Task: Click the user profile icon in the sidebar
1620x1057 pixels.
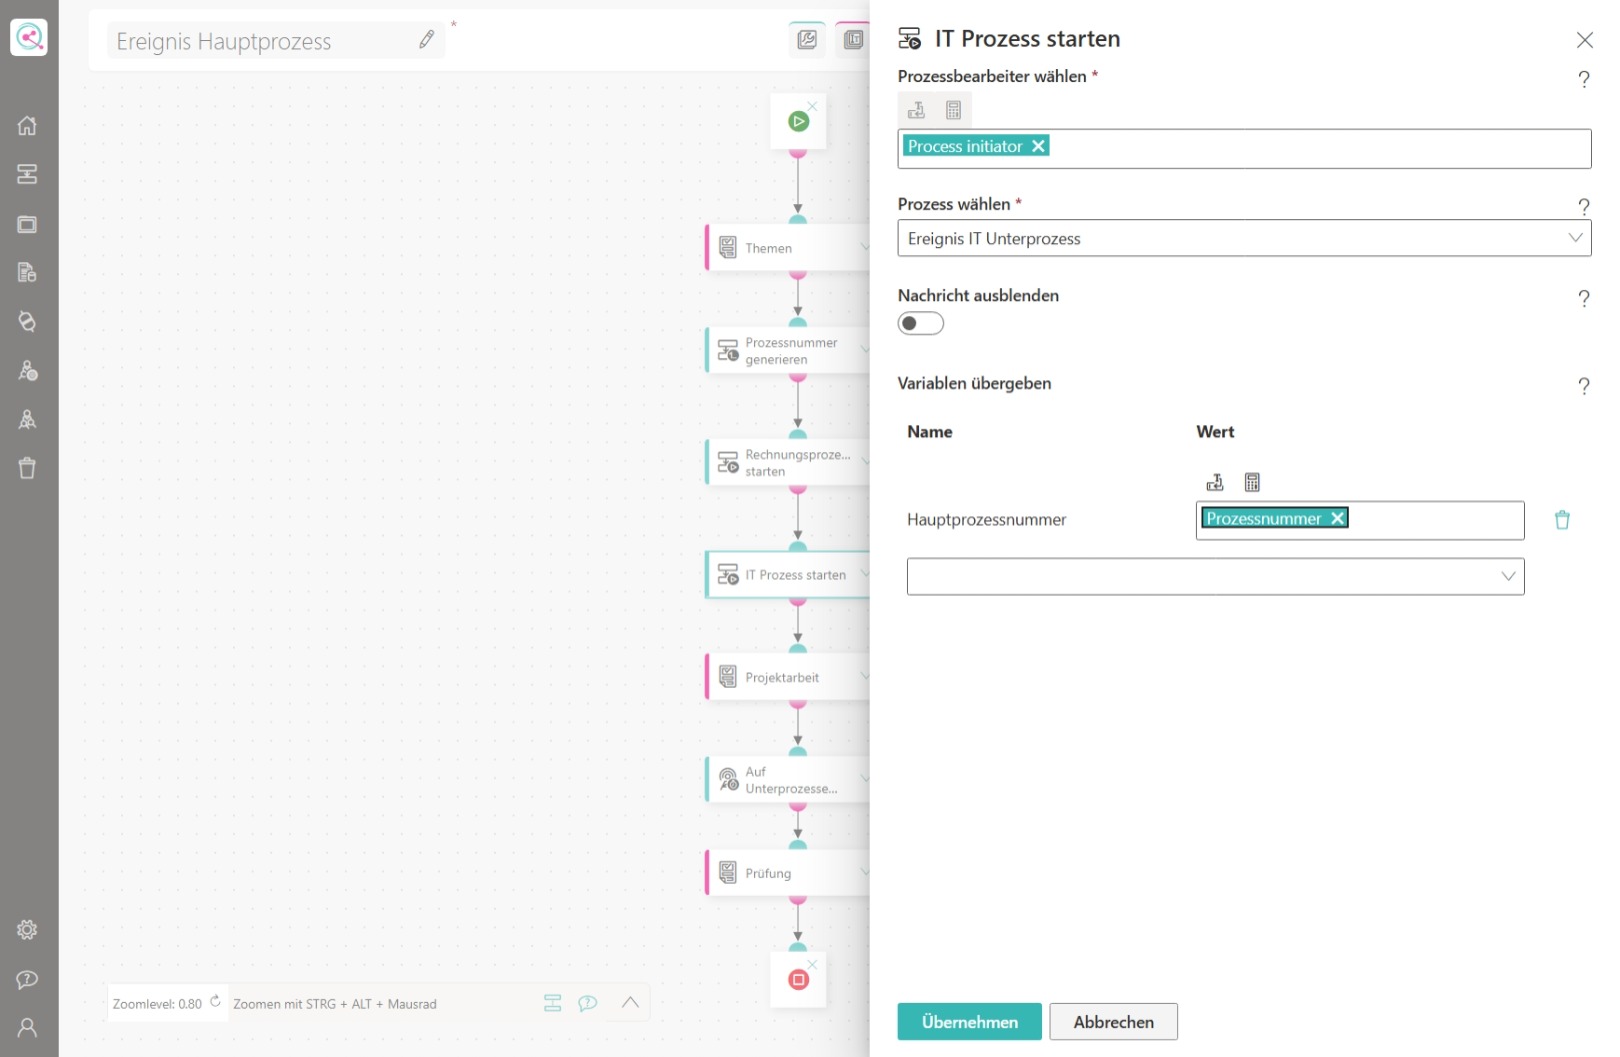Action: (27, 1027)
